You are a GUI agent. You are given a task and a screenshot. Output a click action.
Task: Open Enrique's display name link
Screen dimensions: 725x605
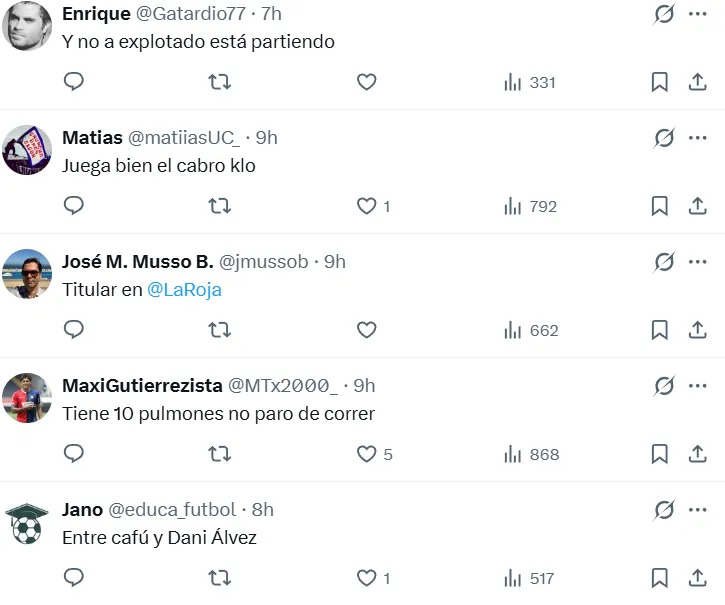click(x=96, y=14)
